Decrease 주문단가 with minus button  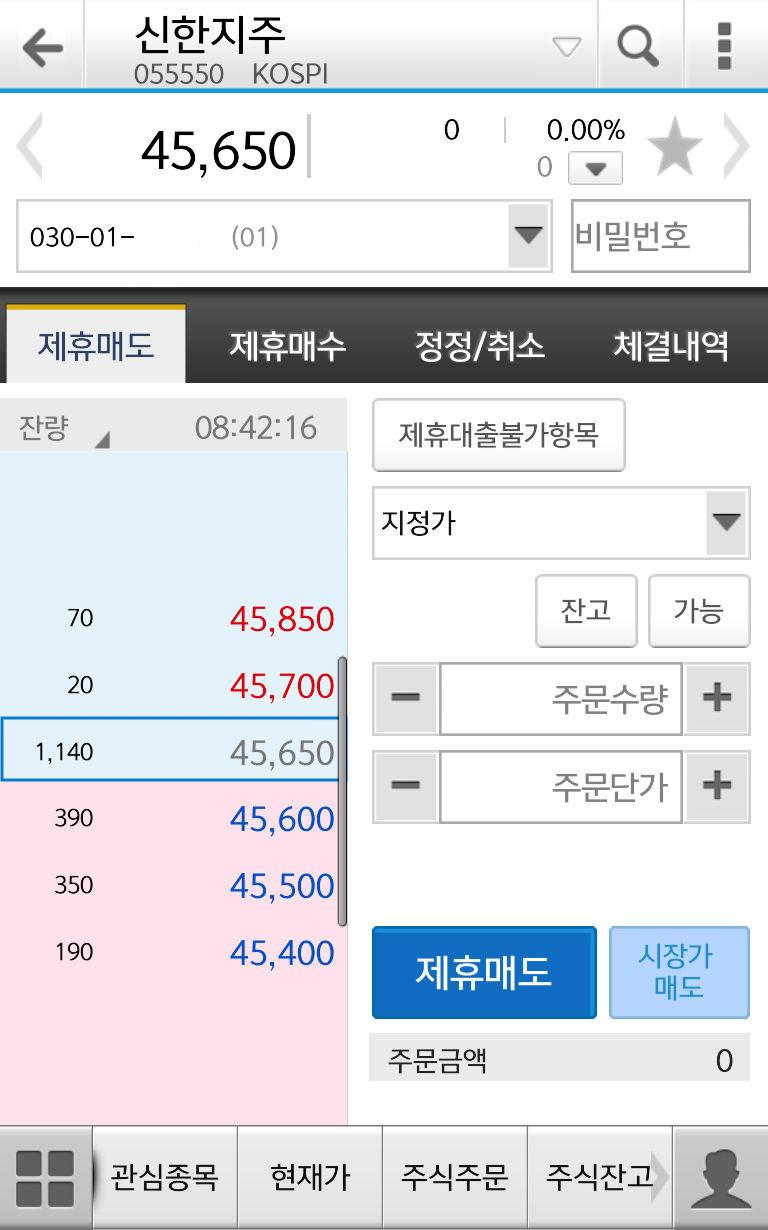[x=406, y=786]
